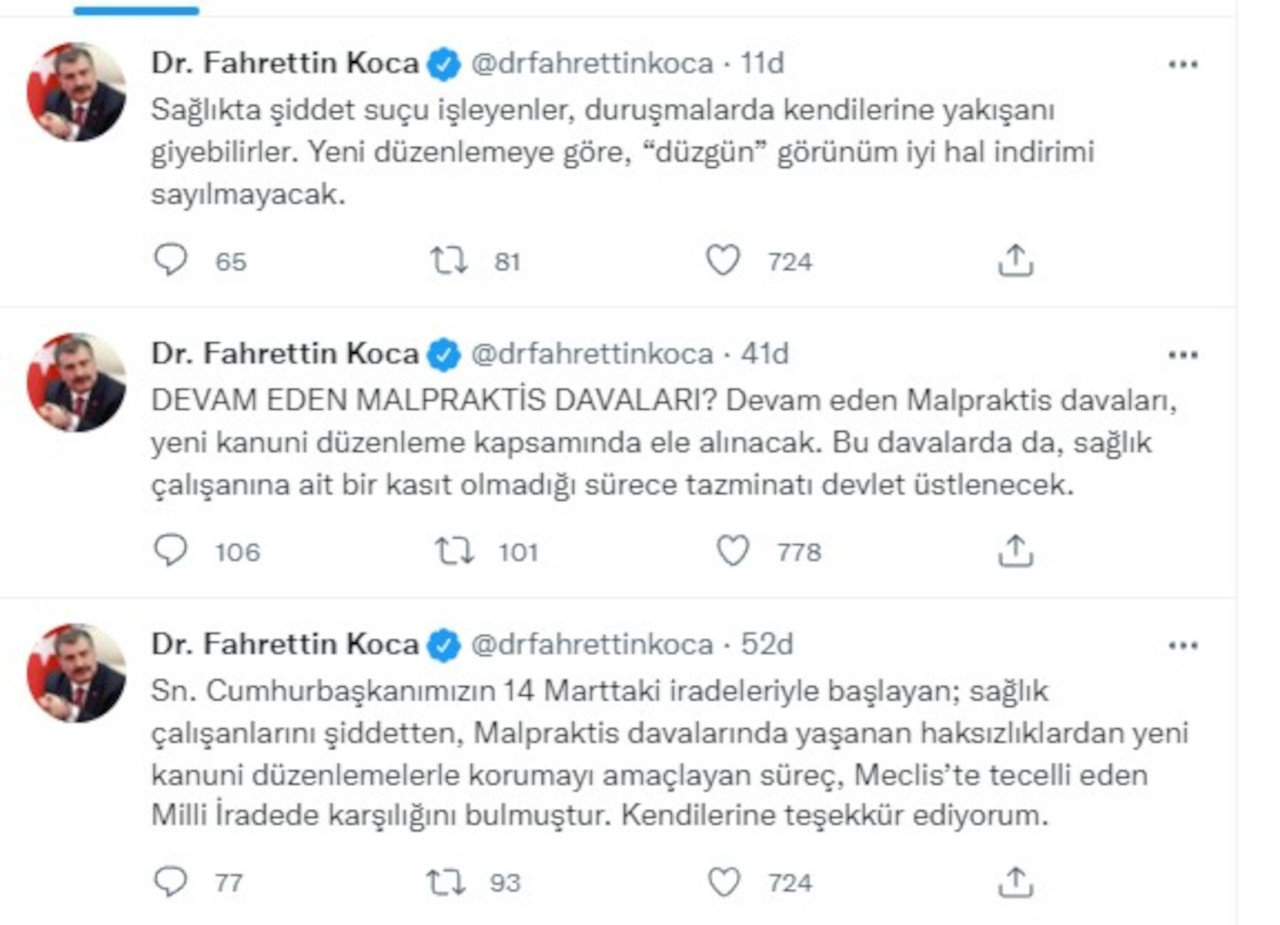Retweet the tweet with 101 retweets
This screenshot has width=1280, height=925.
point(454,551)
